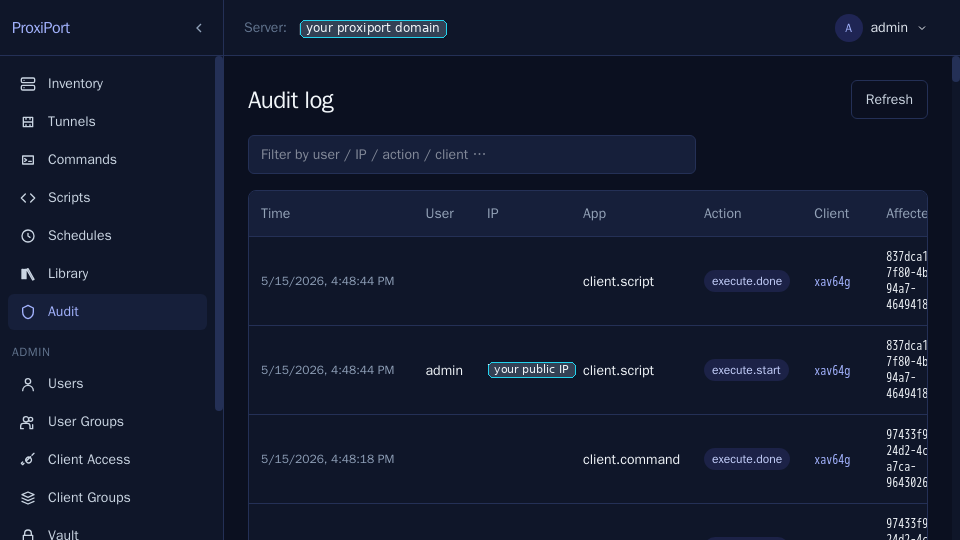Click the Action column header
Image resolution: width=960 pixels, height=540 pixels.
tap(722, 214)
